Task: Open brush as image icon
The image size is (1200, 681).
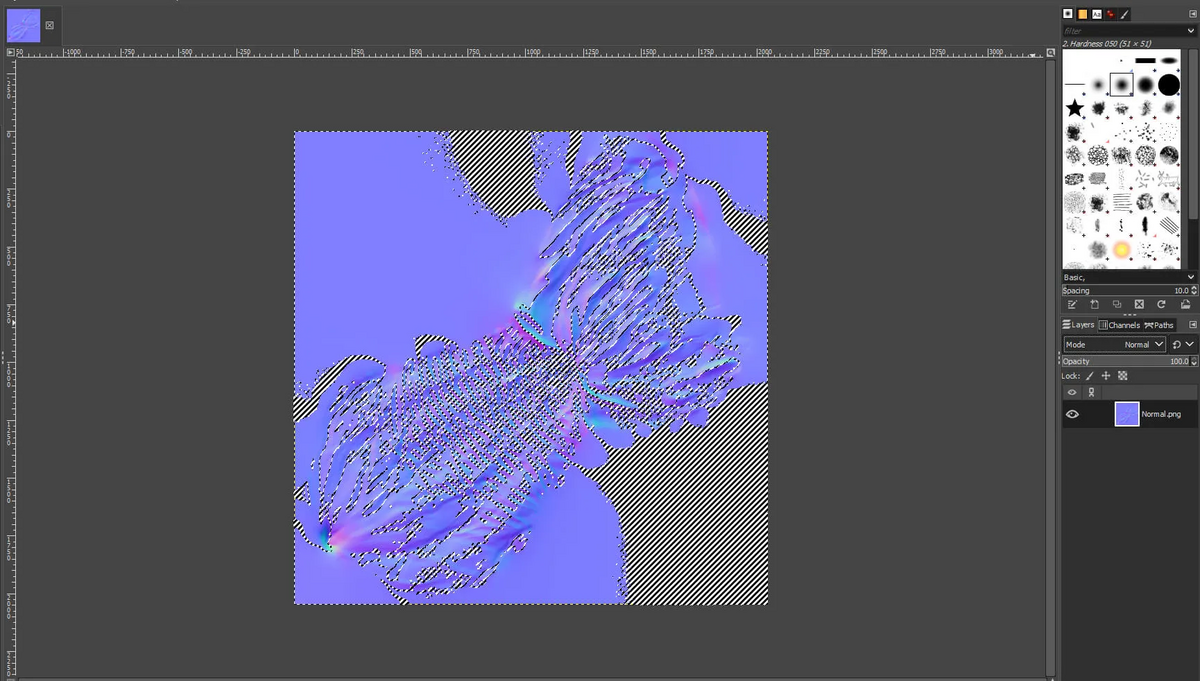Action: pyautogui.click(x=1185, y=304)
